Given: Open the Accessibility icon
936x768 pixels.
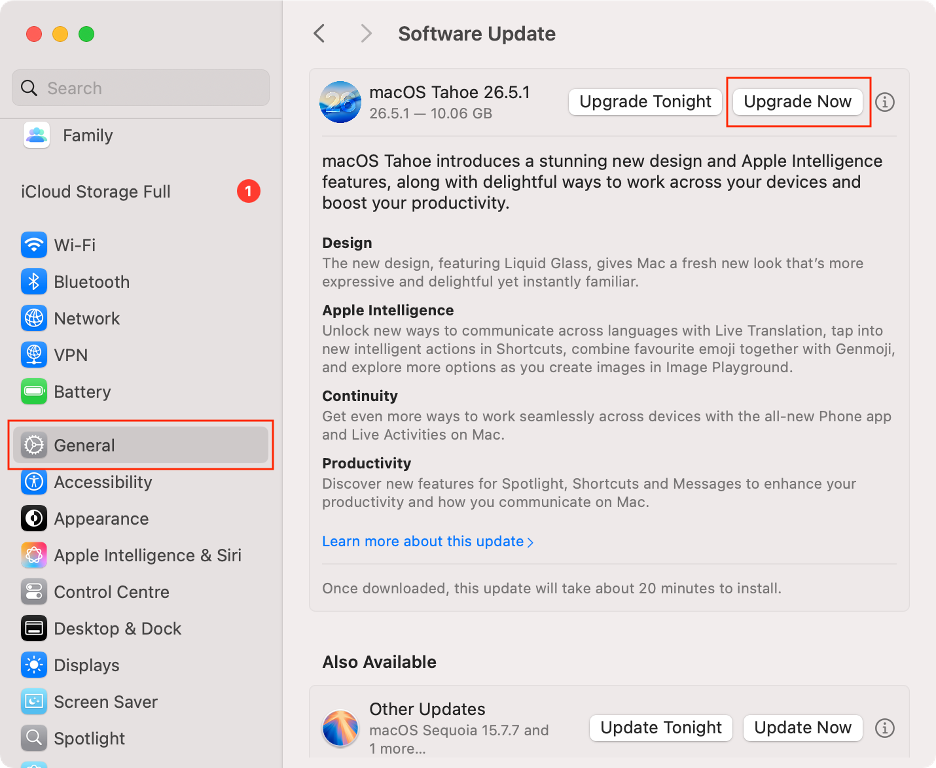Looking at the screenshot, I should pyautogui.click(x=34, y=482).
